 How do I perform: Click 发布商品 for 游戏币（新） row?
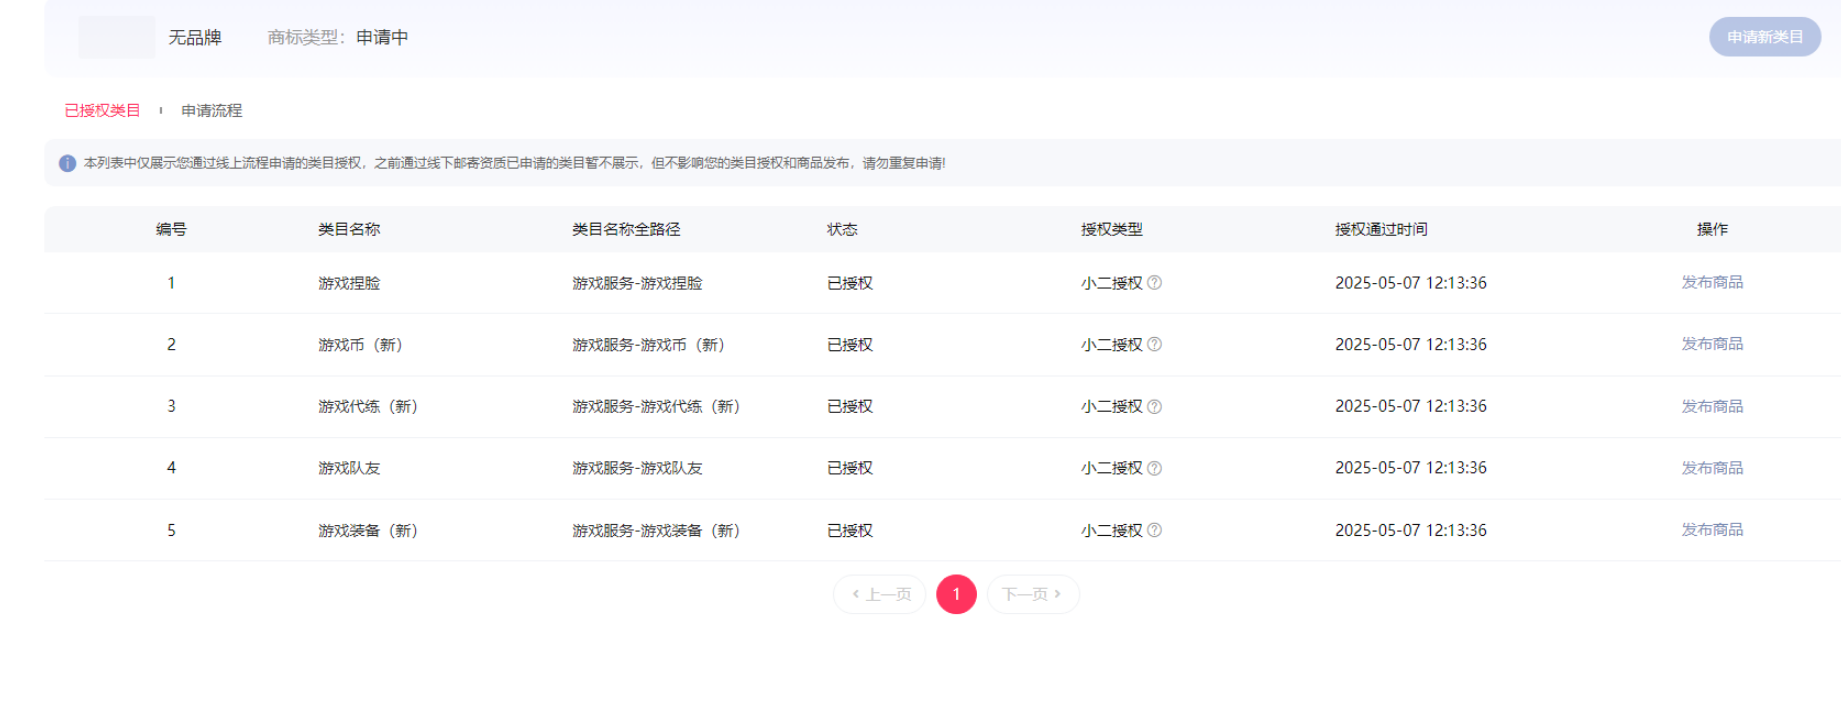pyautogui.click(x=1712, y=344)
